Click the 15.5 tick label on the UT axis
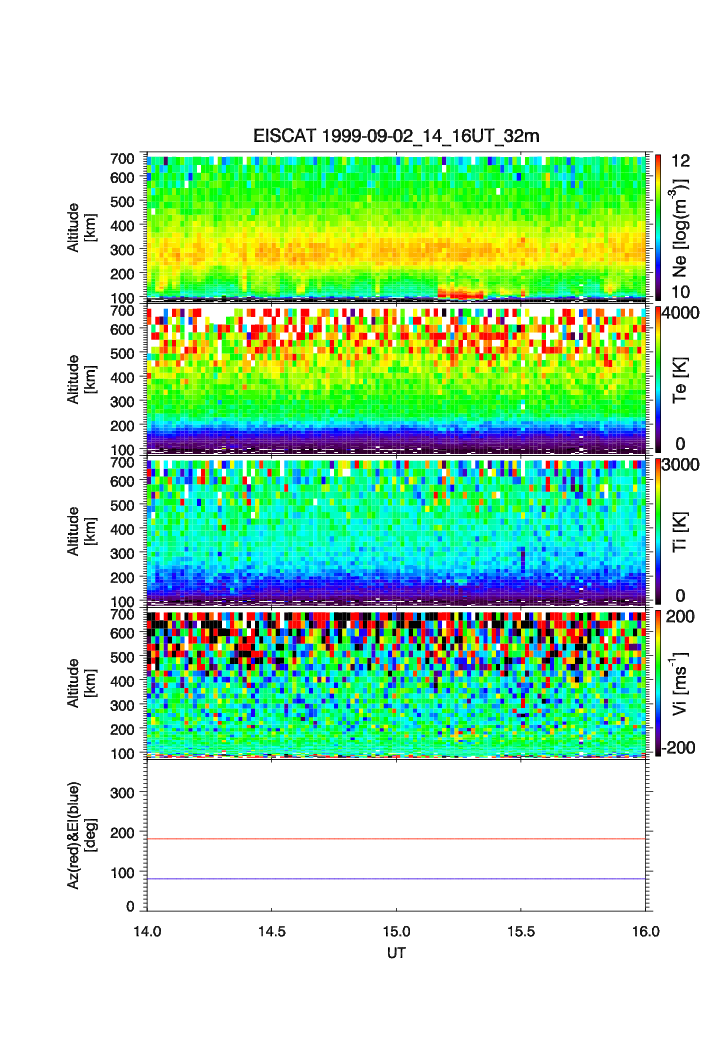The height and width of the screenshot is (1063, 708). 521,930
